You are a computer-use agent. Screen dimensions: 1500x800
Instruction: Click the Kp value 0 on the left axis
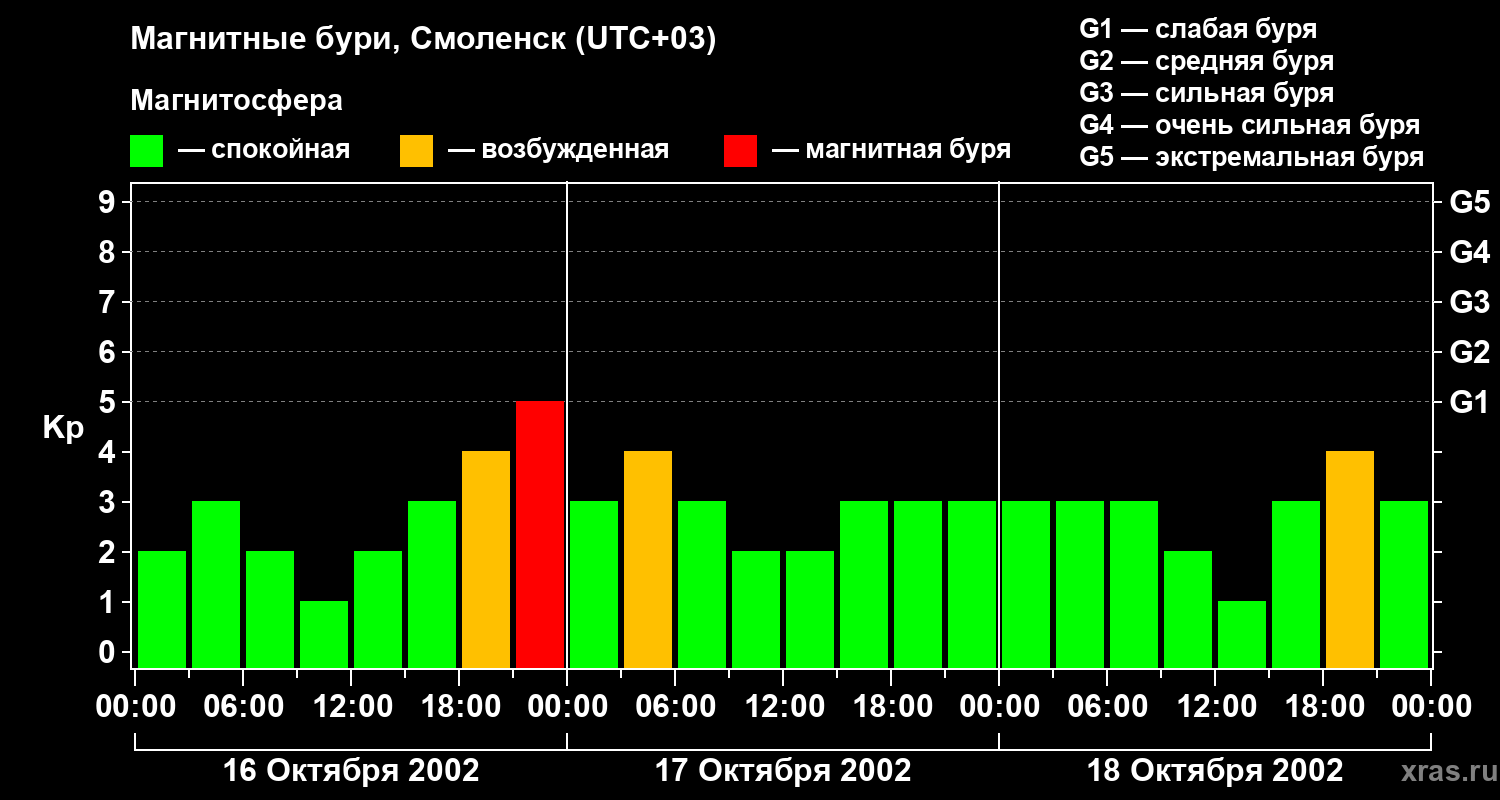[108, 653]
